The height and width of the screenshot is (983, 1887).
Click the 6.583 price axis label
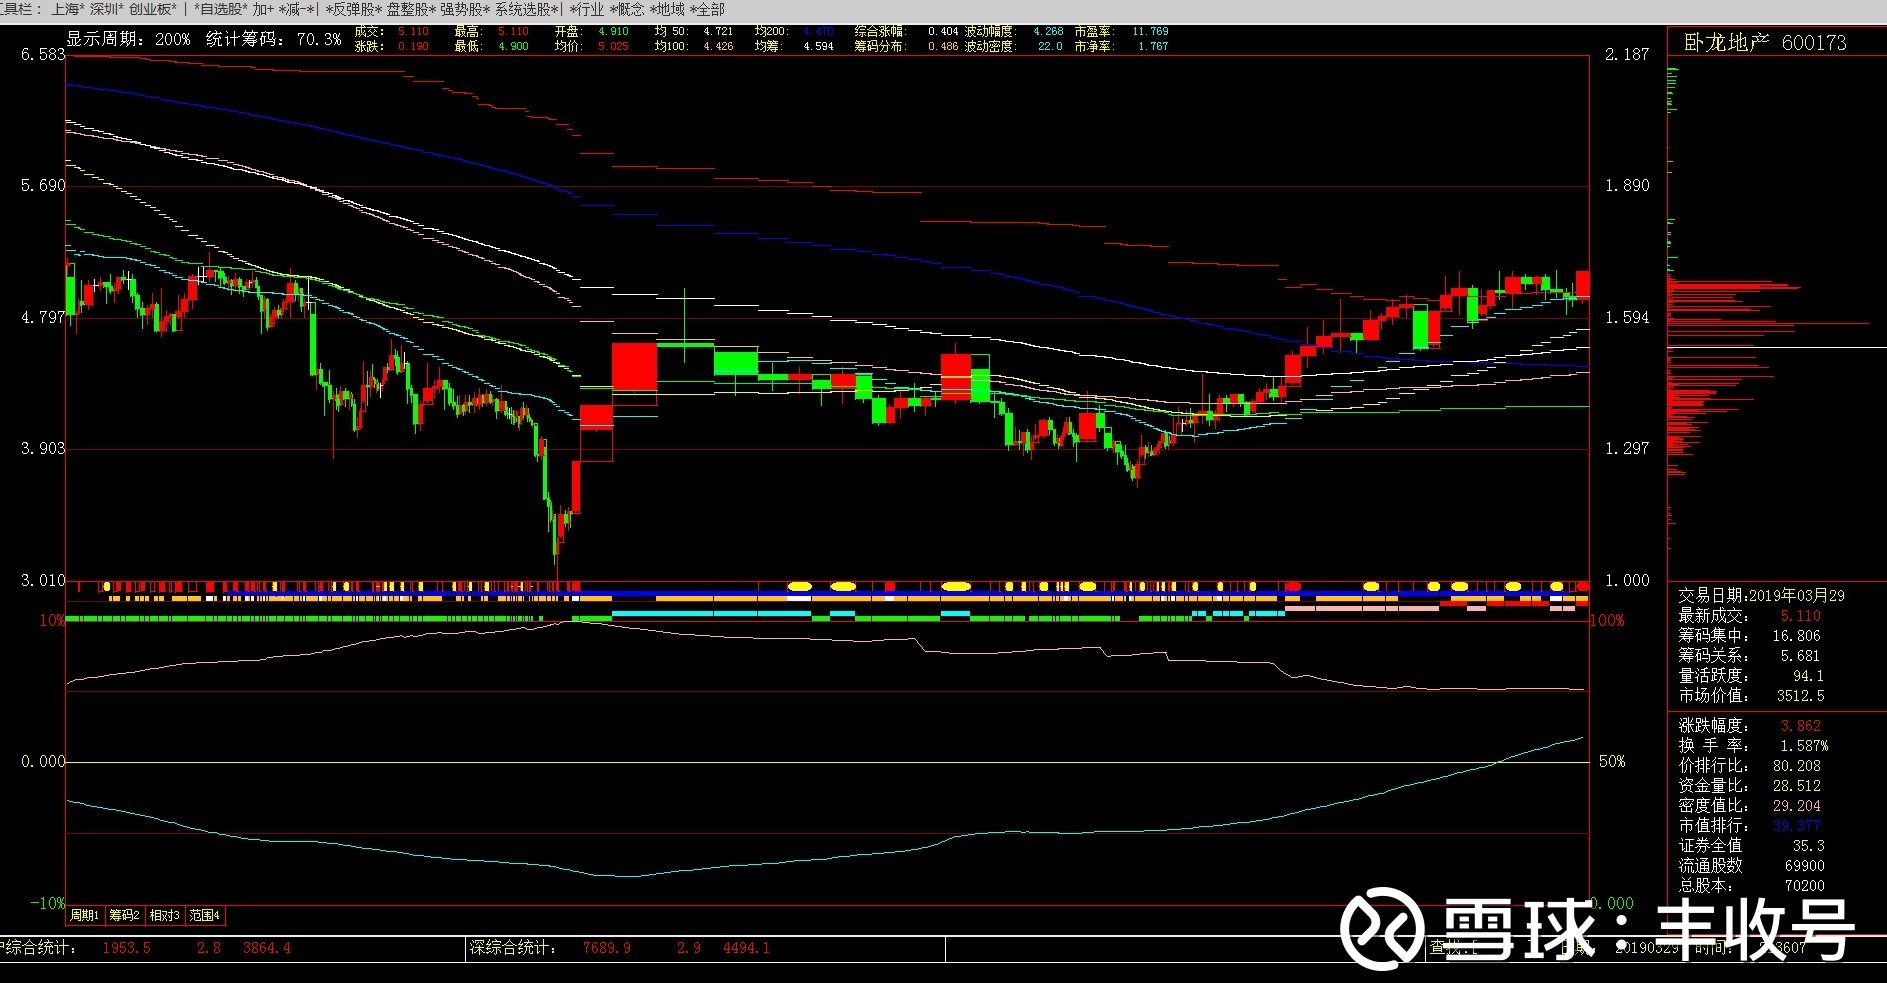click(x=42, y=54)
